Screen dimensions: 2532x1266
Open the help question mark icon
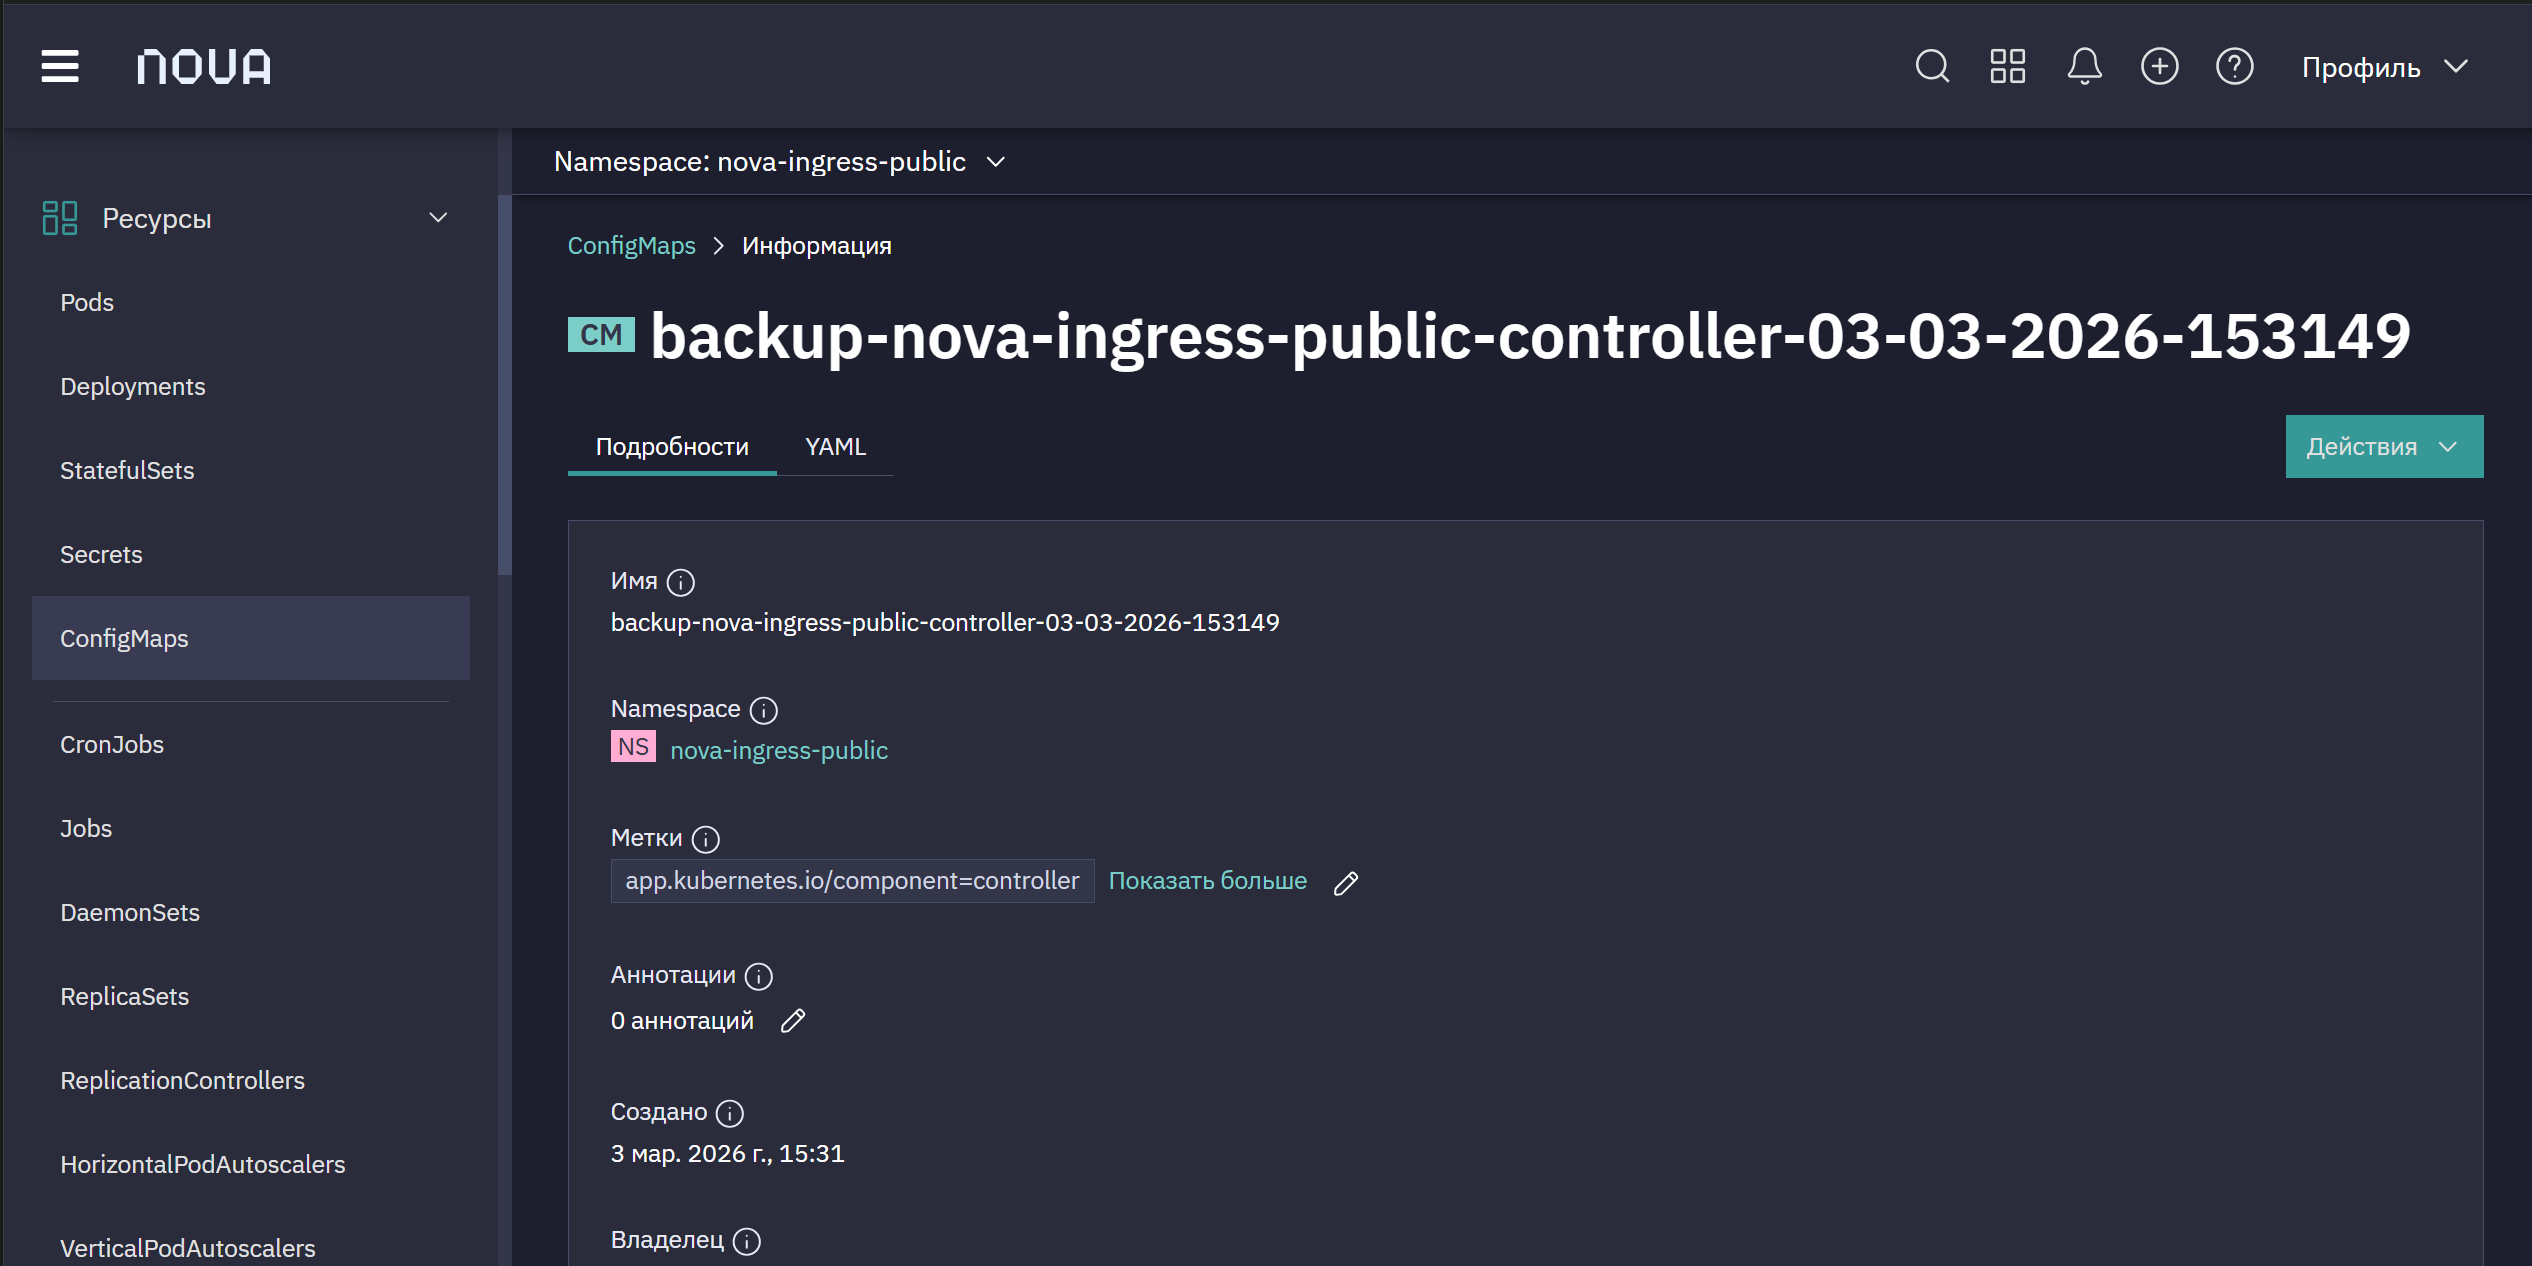click(2235, 67)
